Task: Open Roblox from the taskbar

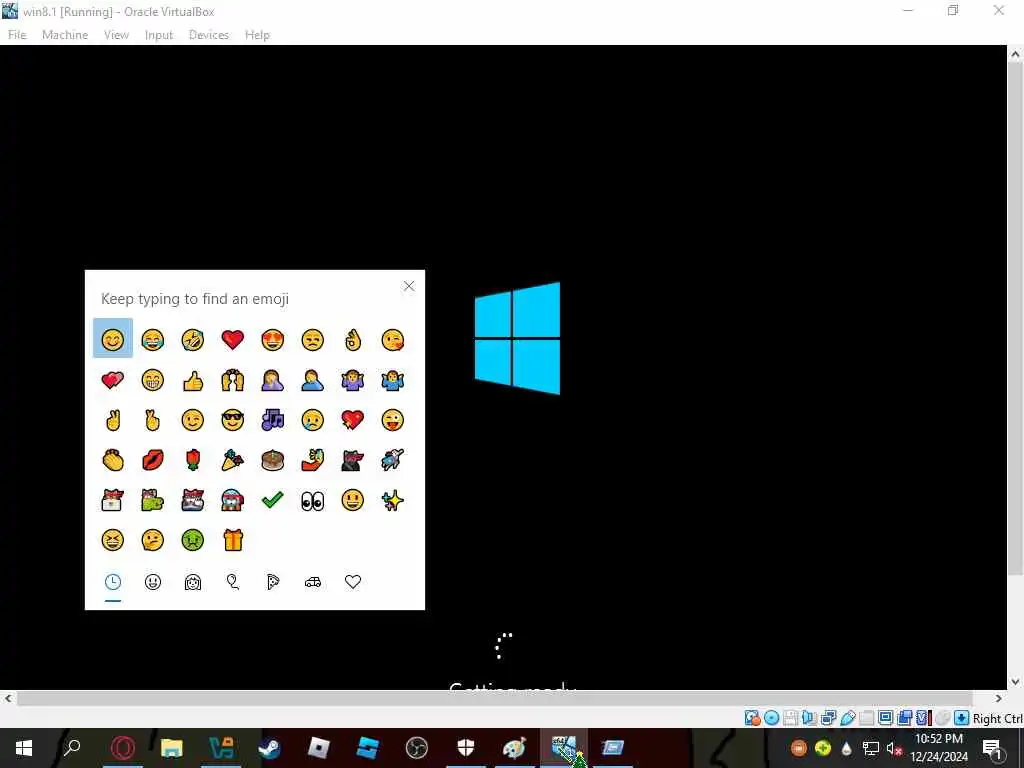Action: (x=318, y=748)
